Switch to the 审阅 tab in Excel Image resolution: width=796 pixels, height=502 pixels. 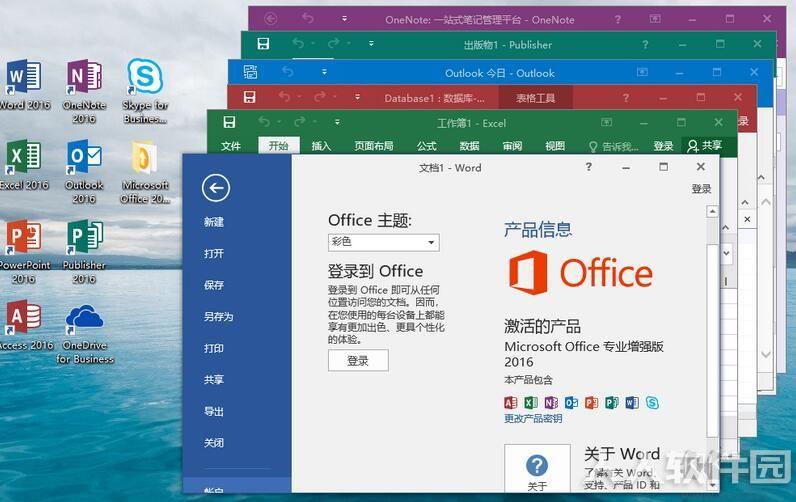(512, 146)
